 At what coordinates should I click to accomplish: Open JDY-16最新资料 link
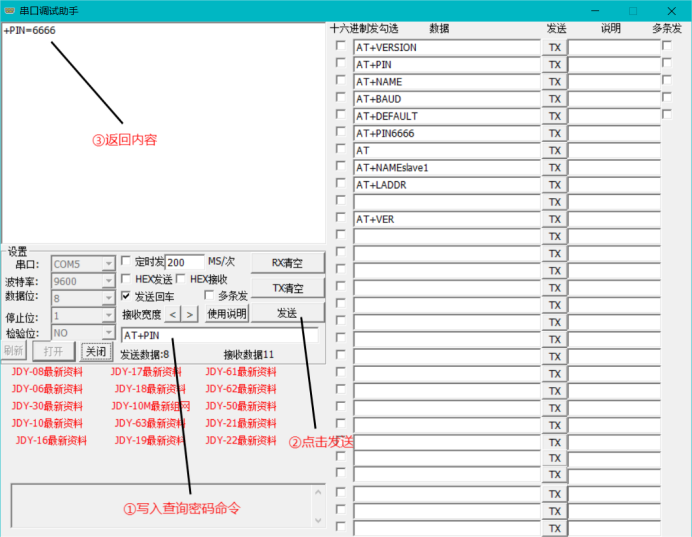click(x=51, y=441)
